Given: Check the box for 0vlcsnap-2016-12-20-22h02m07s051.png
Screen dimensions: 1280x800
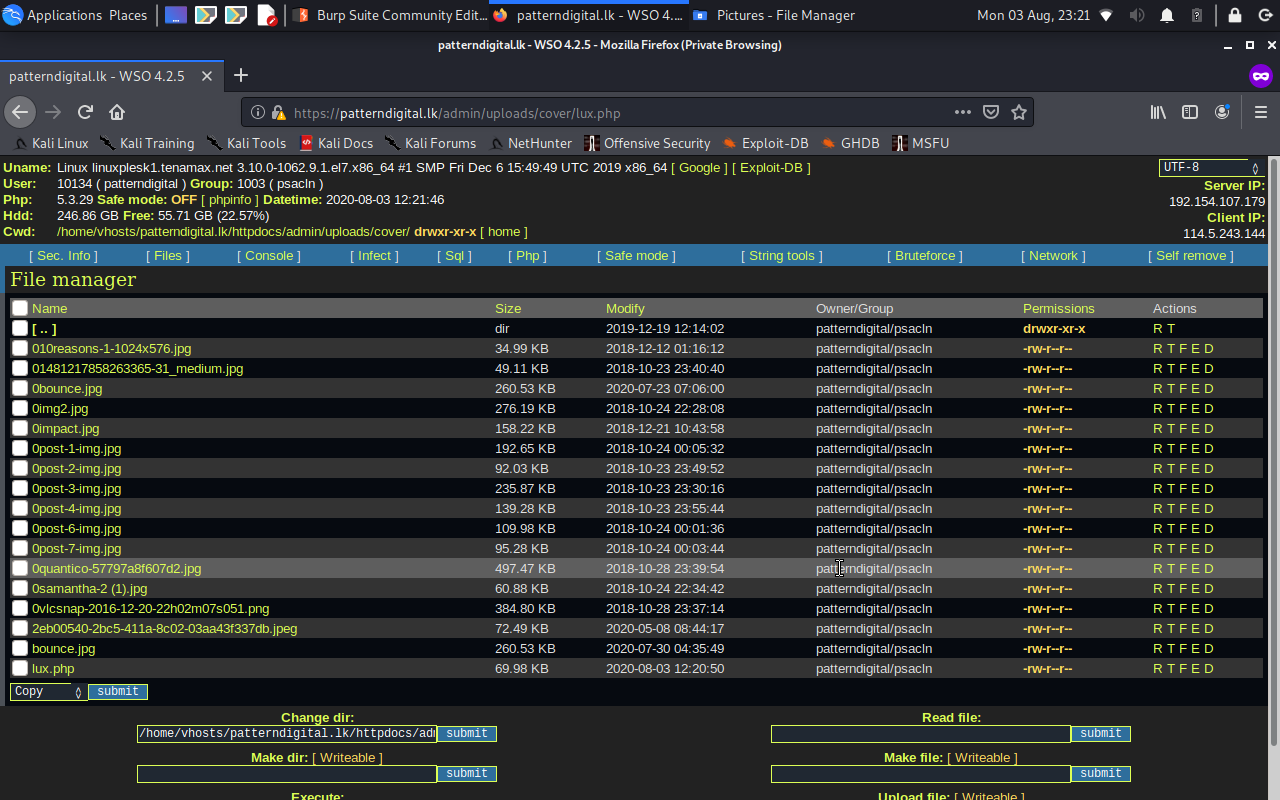Looking at the screenshot, I should (x=20, y=608).
